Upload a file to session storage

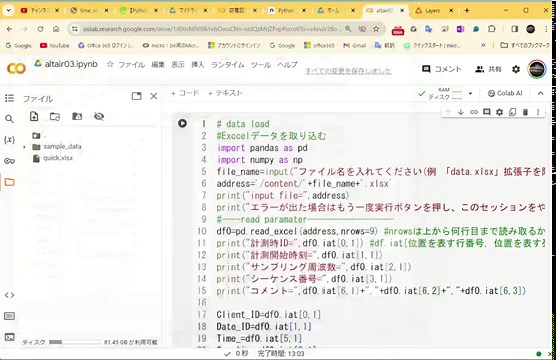34,116
